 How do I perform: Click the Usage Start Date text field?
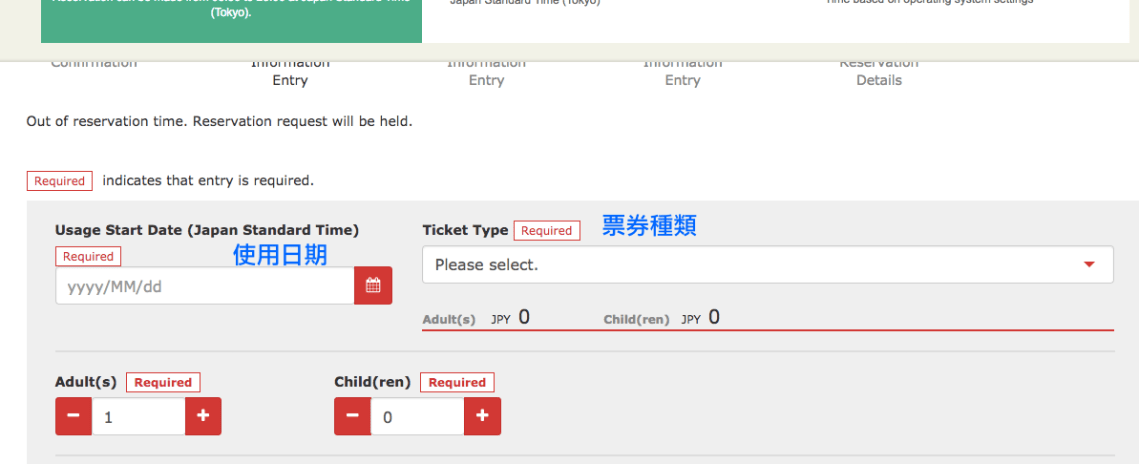click(205, 287)
